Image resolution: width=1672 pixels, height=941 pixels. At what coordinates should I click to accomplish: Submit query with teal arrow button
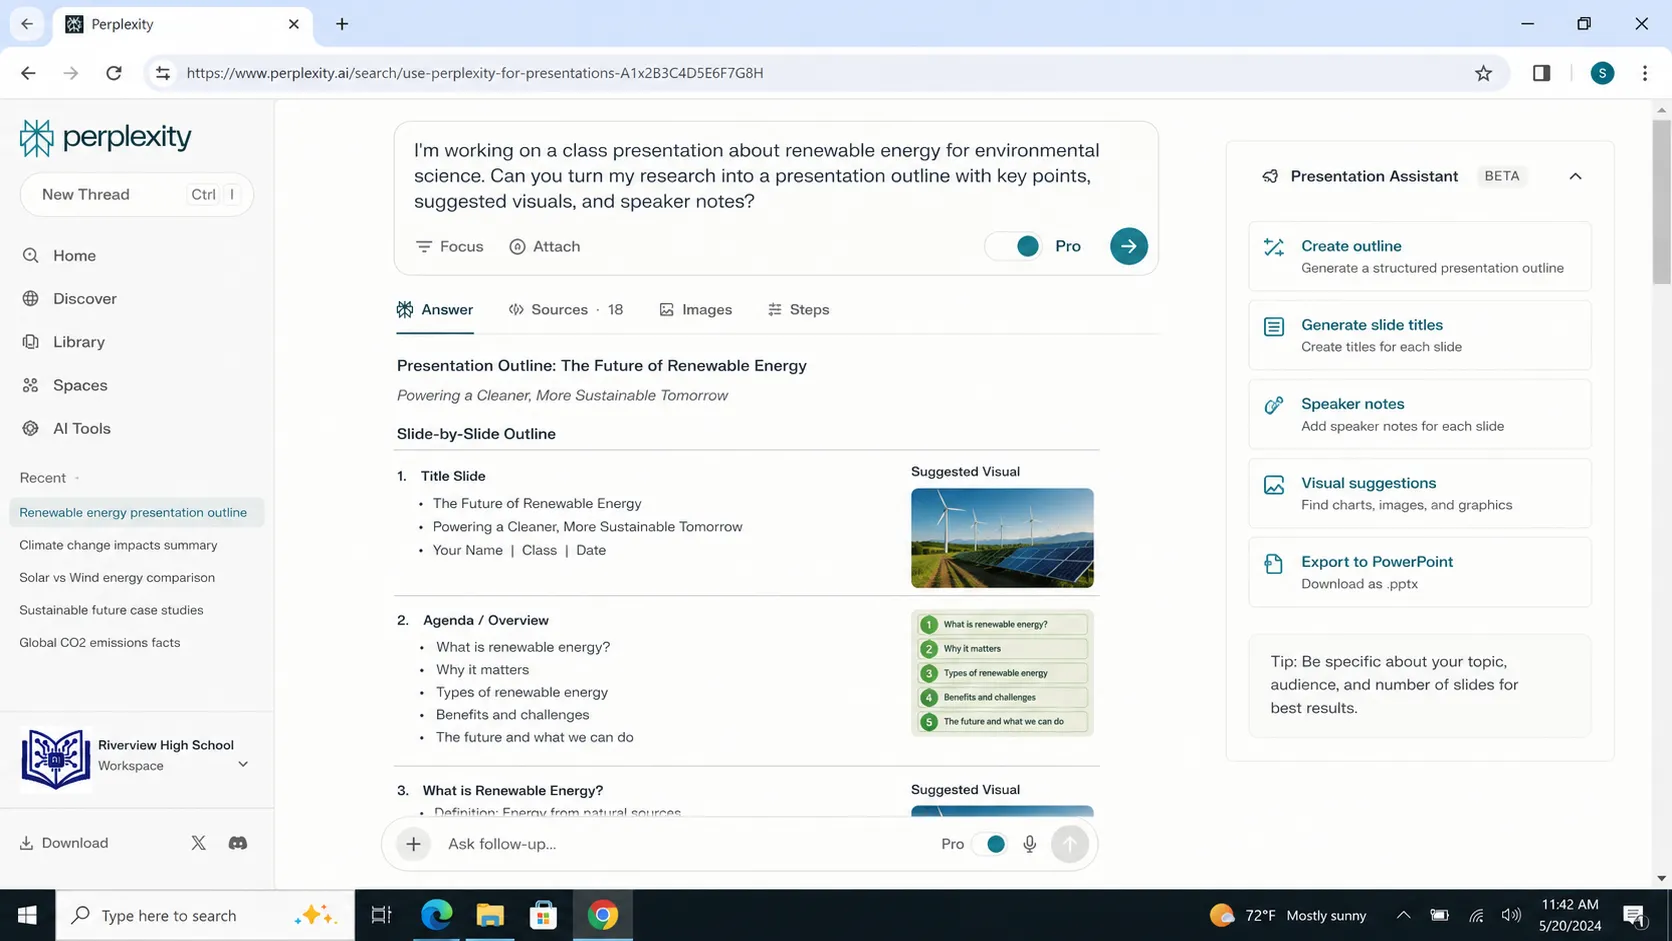(1128, 246)
